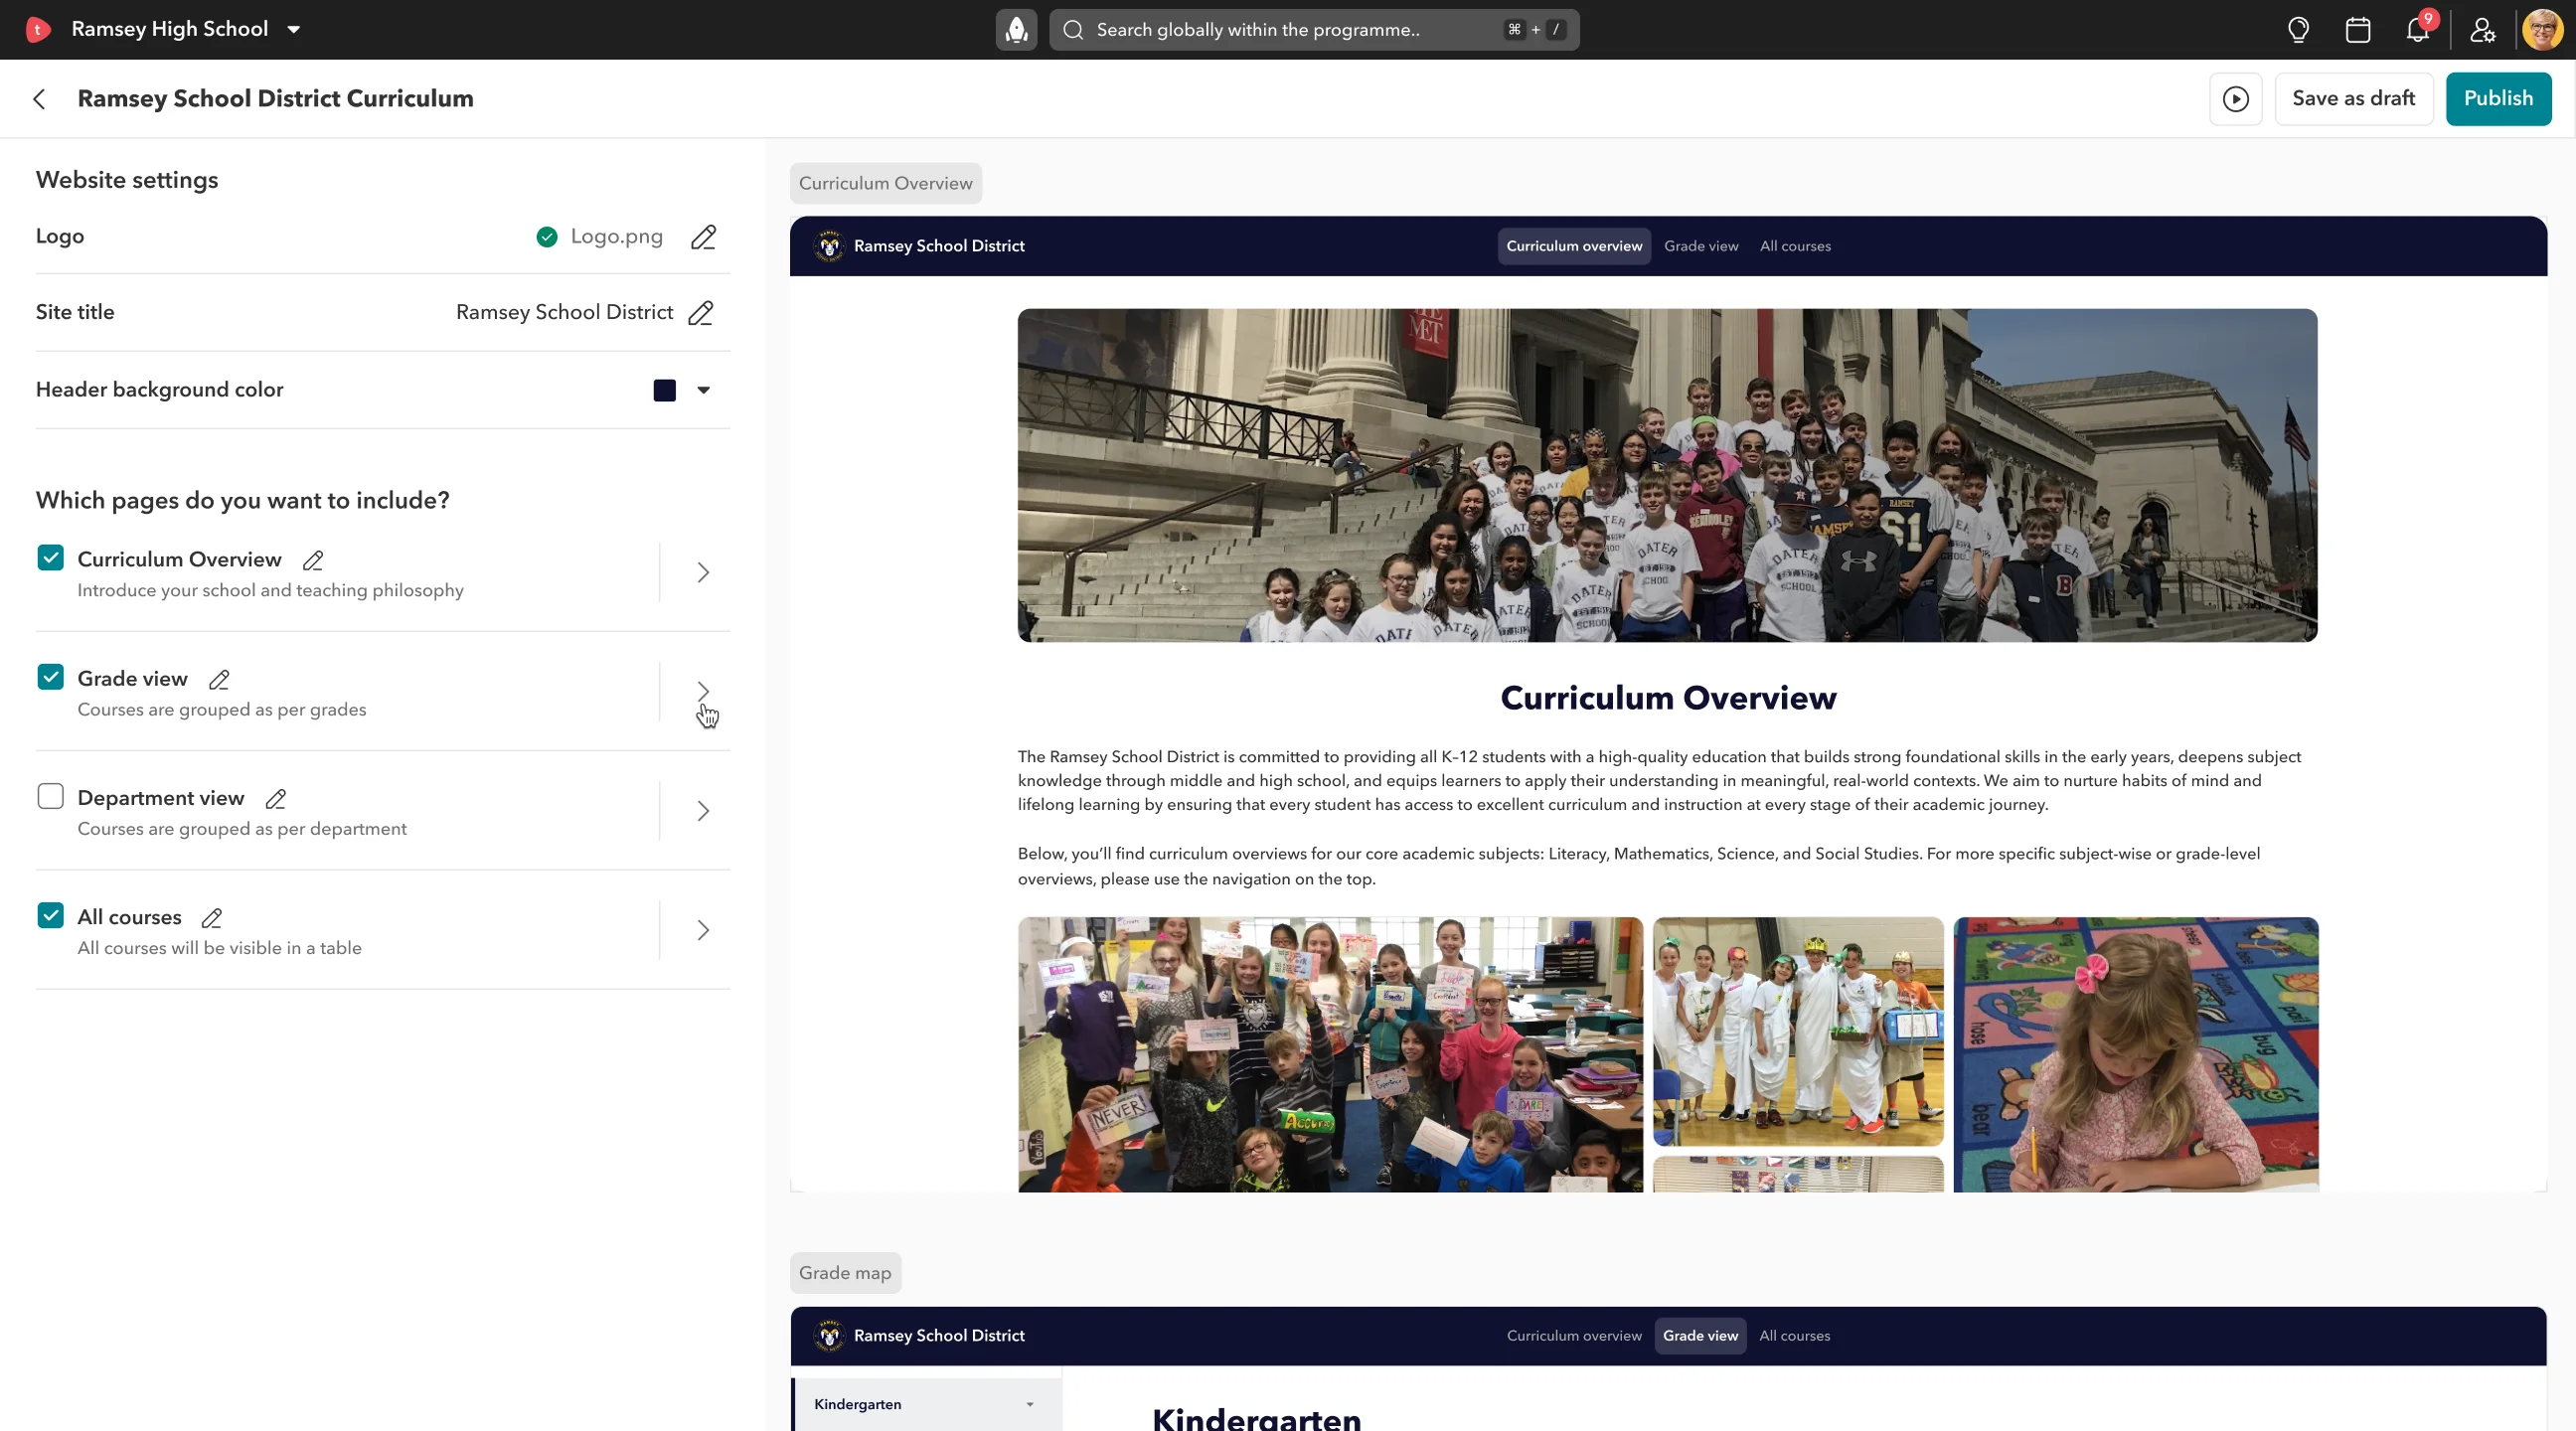
Task: Uncheck the Curriculum Overview checkbox
Action: point(50,558)
